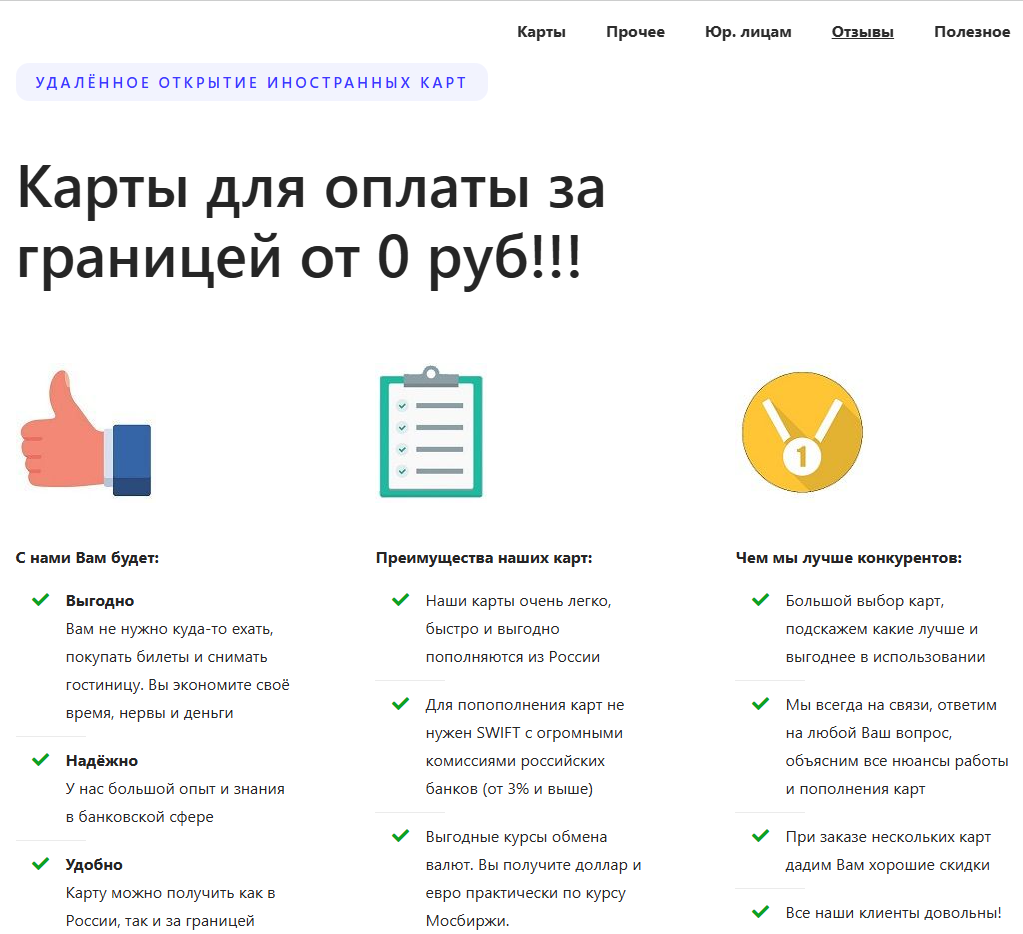The height and width of the screenshot is (934, 1023).
Task: Open the Юр. лицам menu item
Action: click(748, 32)
